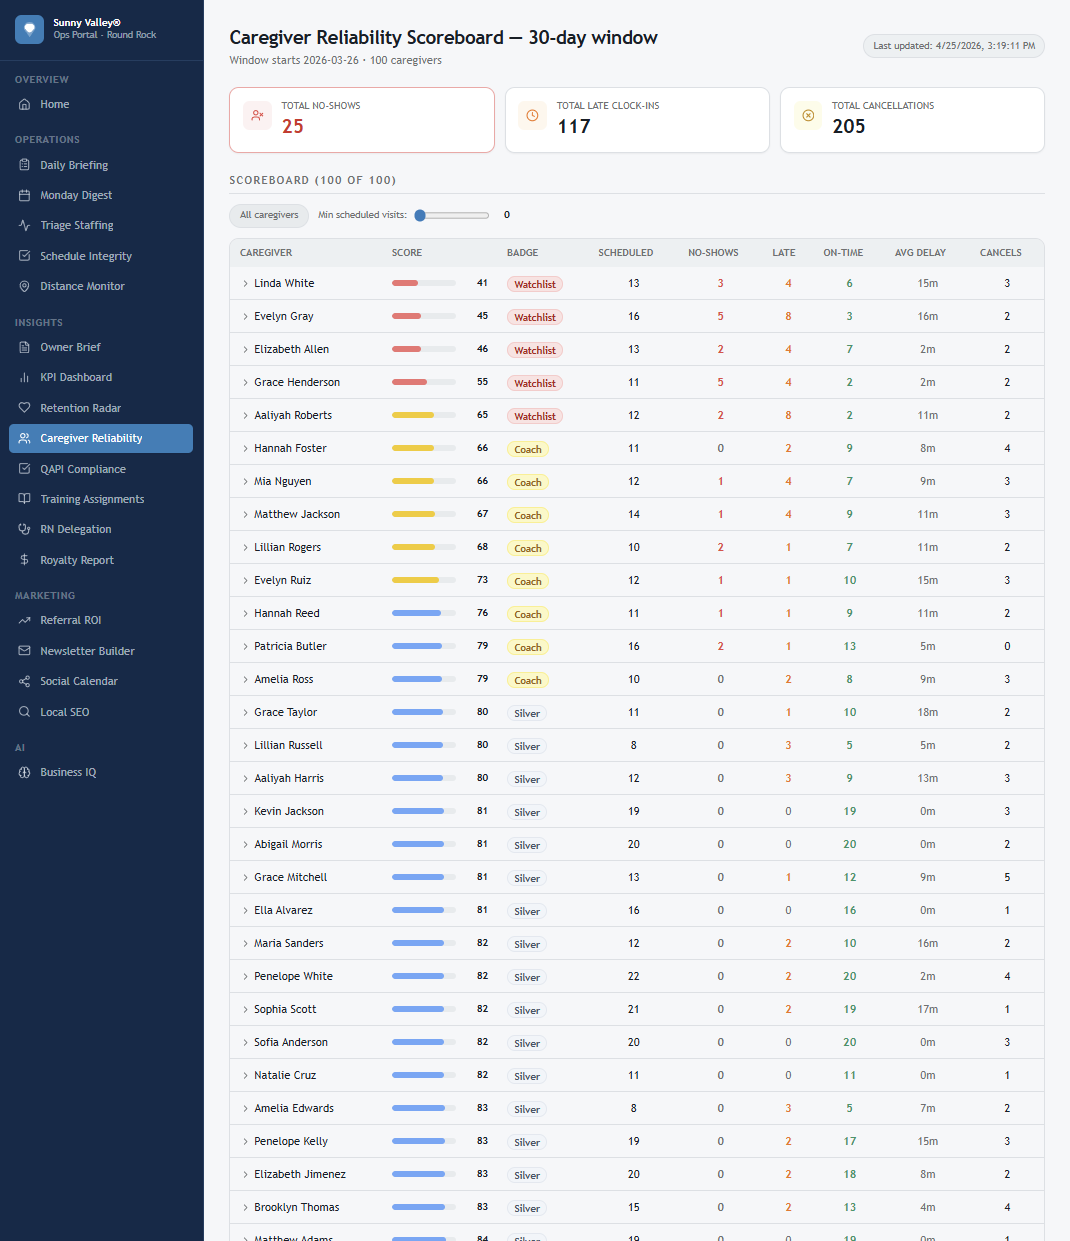This screenshot has height=1241, width=1070.
Task: Toggle the All caregivers filter chip
Action: coord(269,215)
